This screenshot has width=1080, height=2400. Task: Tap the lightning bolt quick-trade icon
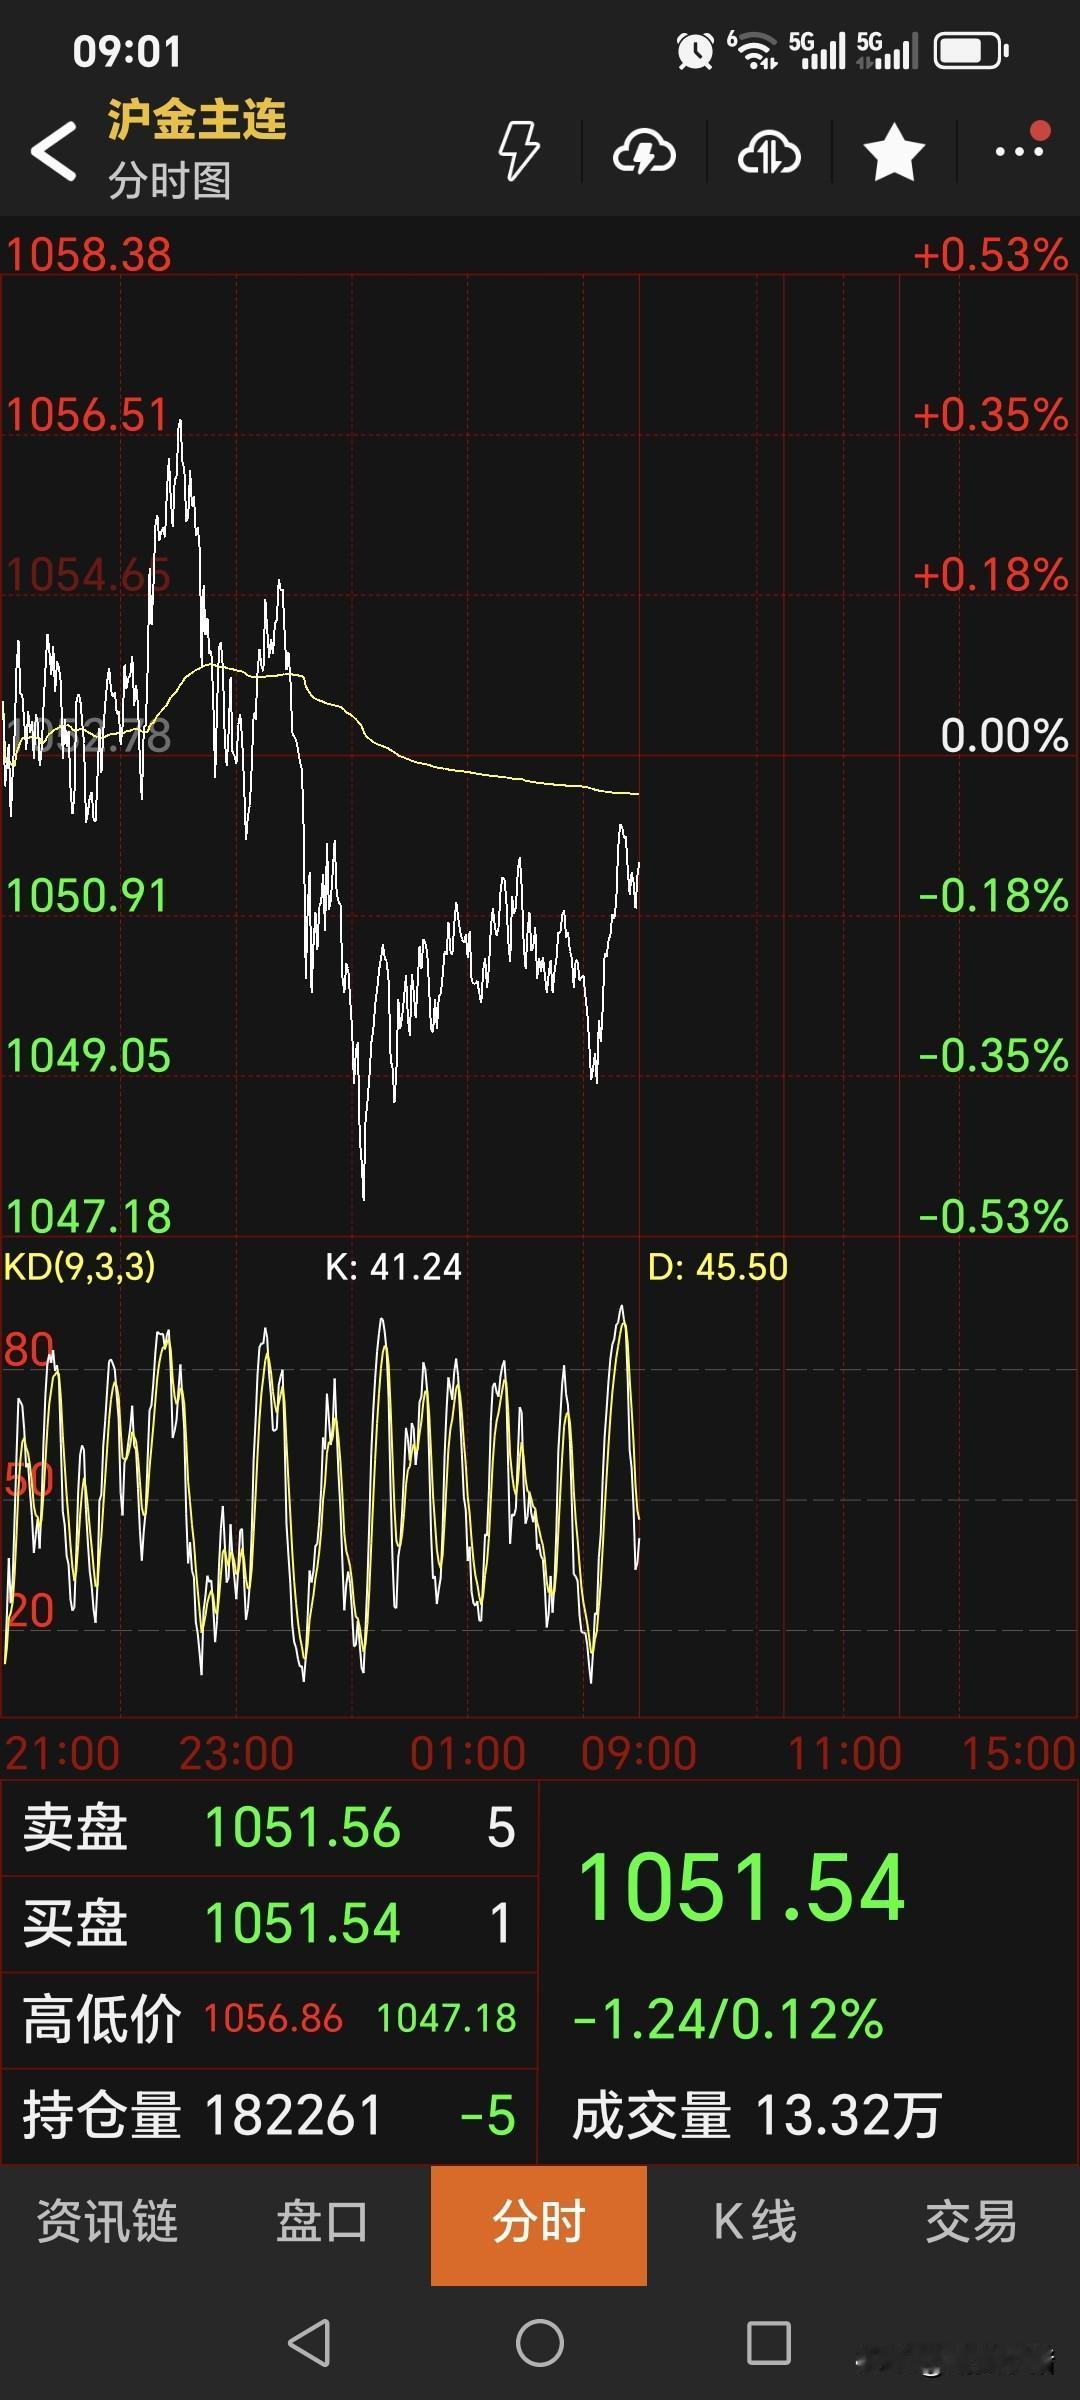(519, 151)
